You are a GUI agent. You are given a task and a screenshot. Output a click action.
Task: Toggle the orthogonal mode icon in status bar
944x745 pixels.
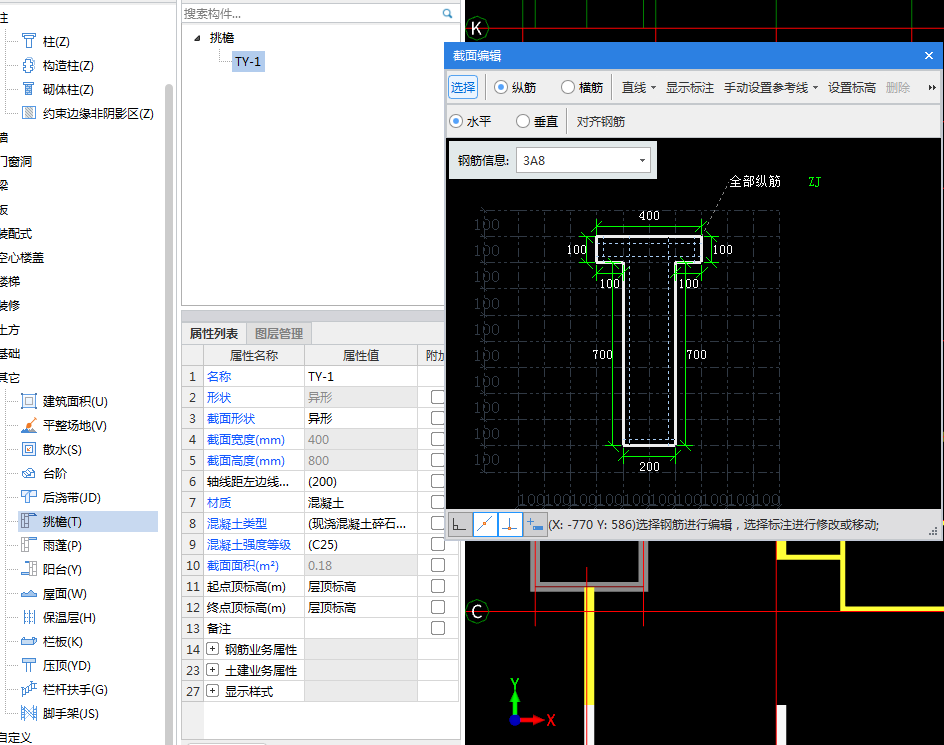point(459,525)
